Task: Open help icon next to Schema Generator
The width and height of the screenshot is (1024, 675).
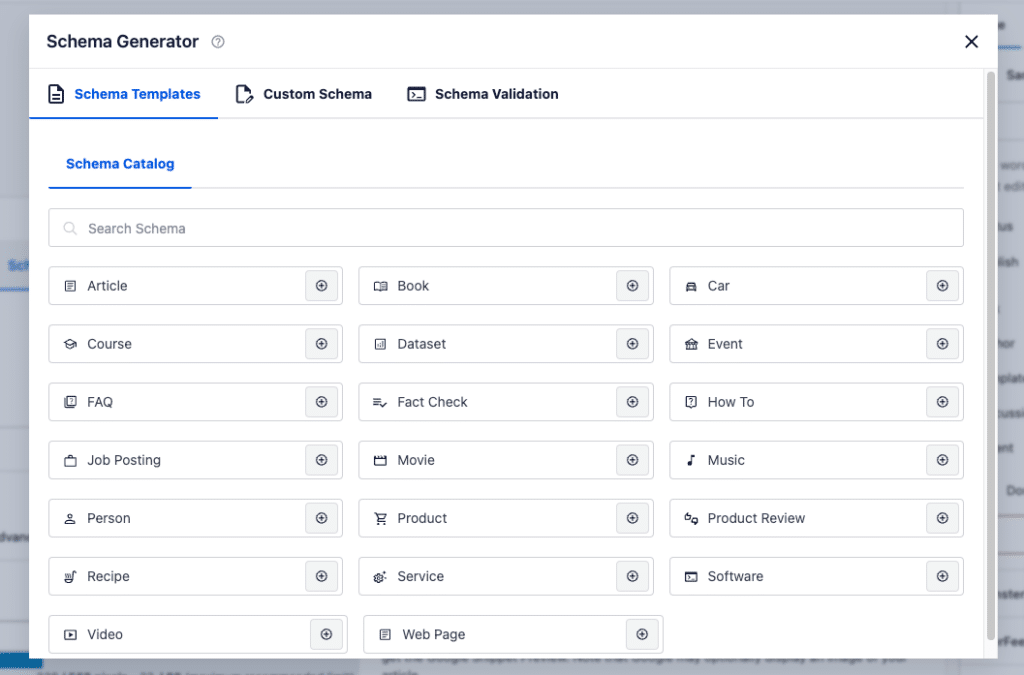Action: [218, 42]
